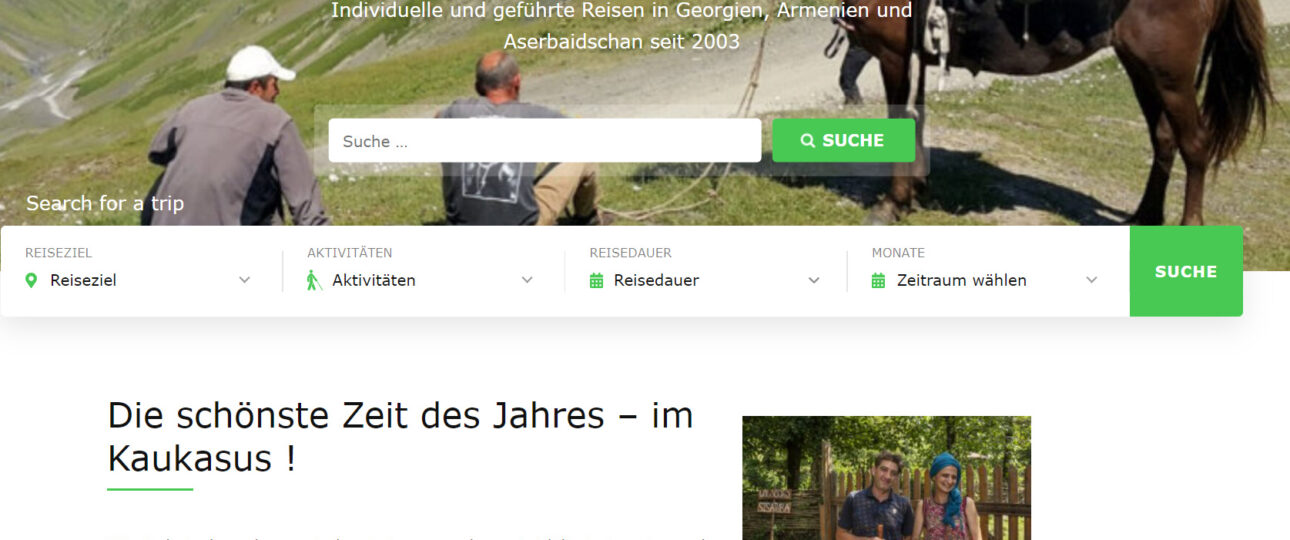
Task: Click the hiker icon beside Aktivitäten
Action: pyautogui.click(x=314, y=280)
